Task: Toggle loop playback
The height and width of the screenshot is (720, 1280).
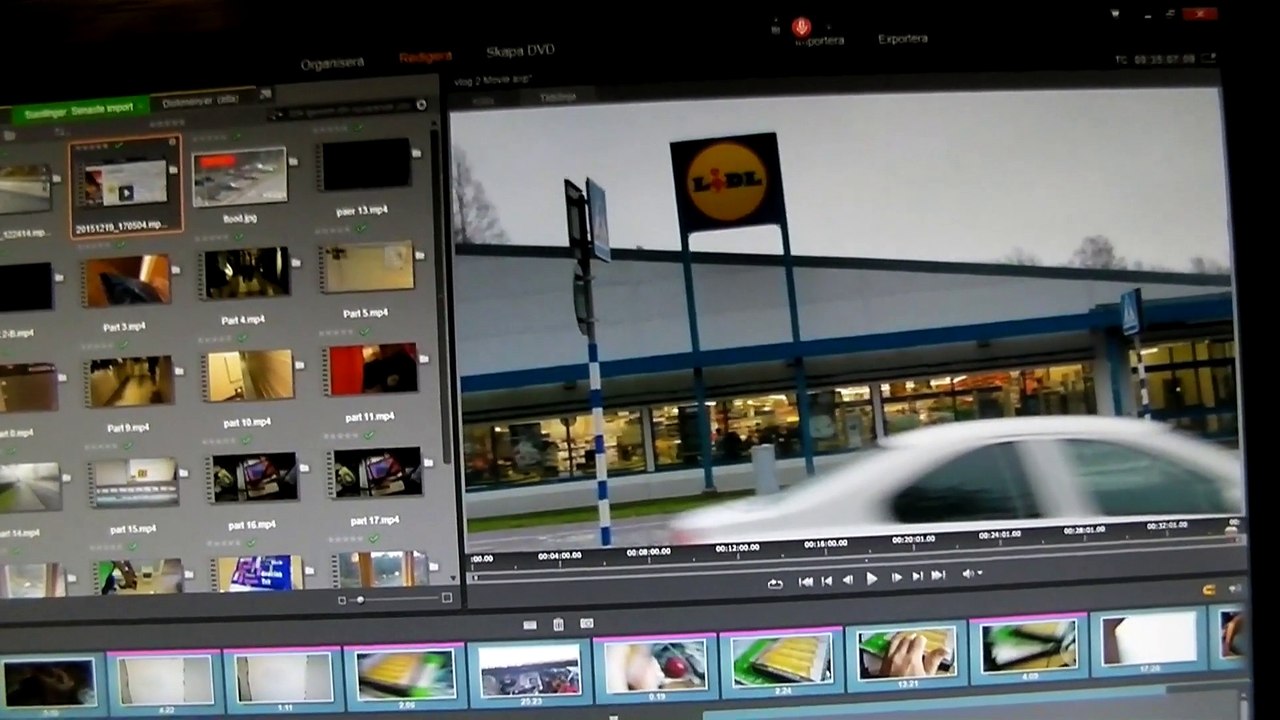Action: click(775, 584)
